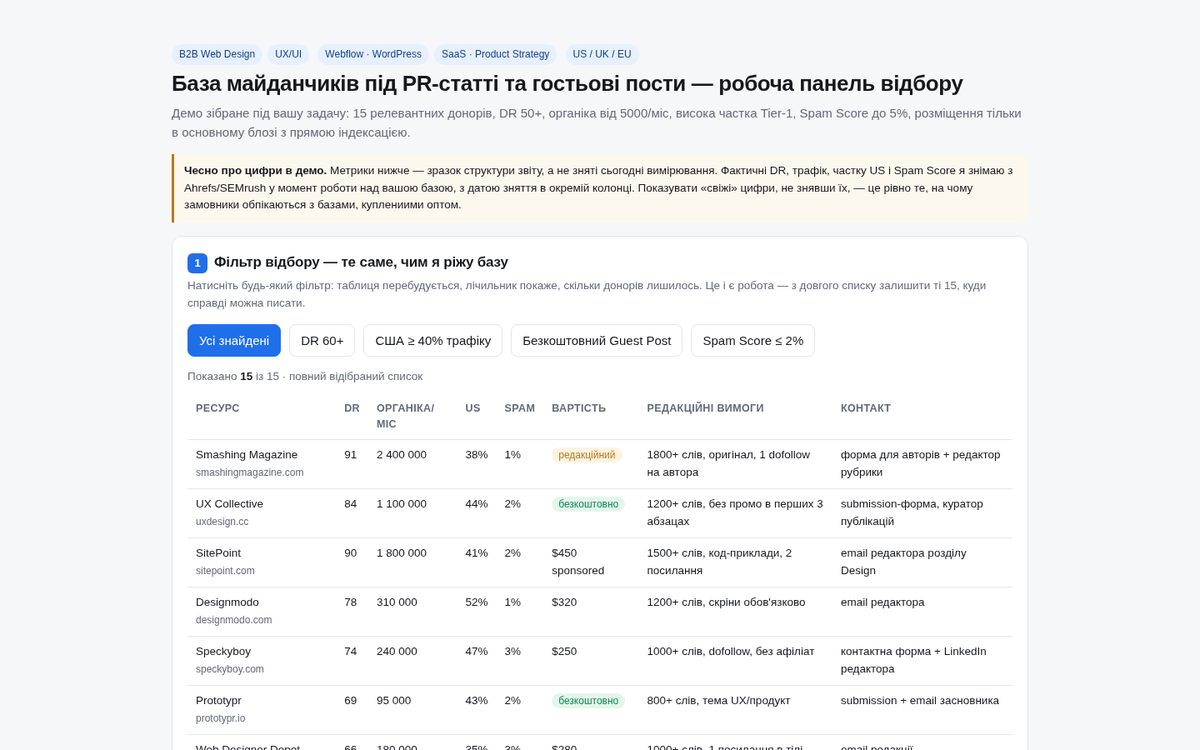Click the 'uxdesign.cc' domain text
Image resolution: width=1200 pixels, height=750 pixels.
click(222, 521)
